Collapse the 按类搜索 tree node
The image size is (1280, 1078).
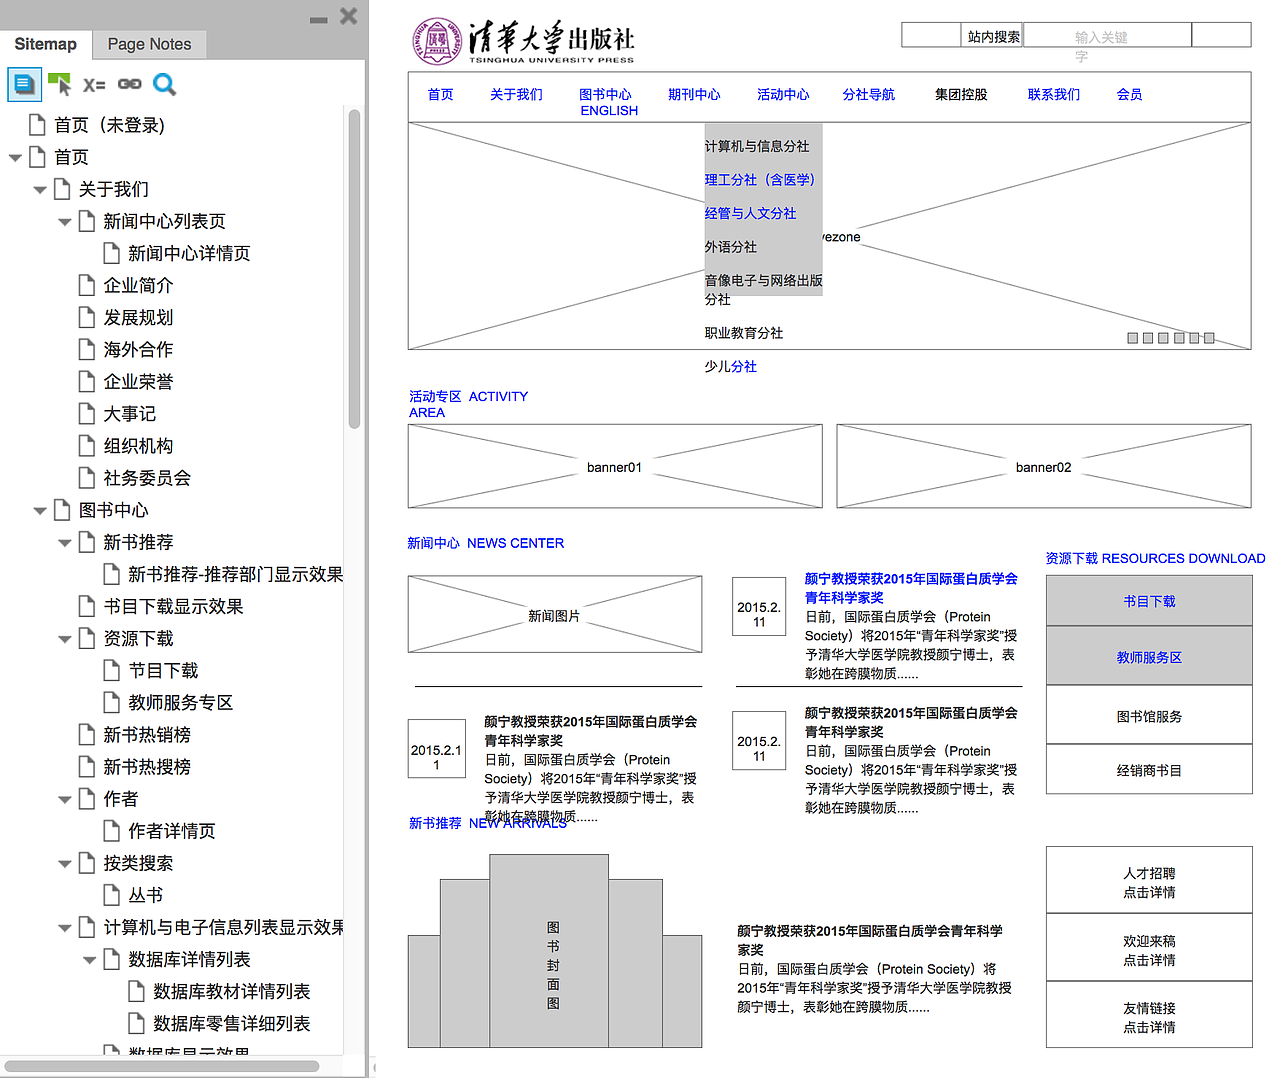coord(65,864)
